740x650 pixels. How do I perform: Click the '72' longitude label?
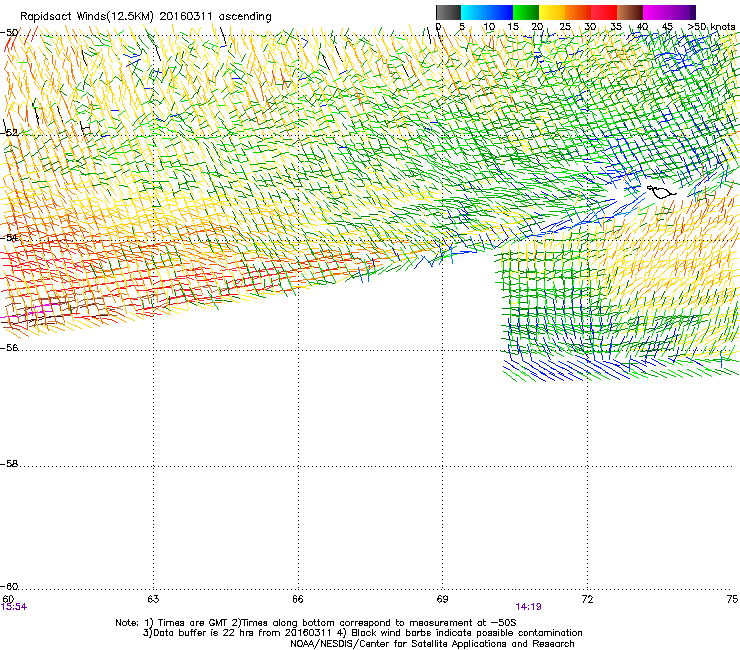click(x=587, y=599)
